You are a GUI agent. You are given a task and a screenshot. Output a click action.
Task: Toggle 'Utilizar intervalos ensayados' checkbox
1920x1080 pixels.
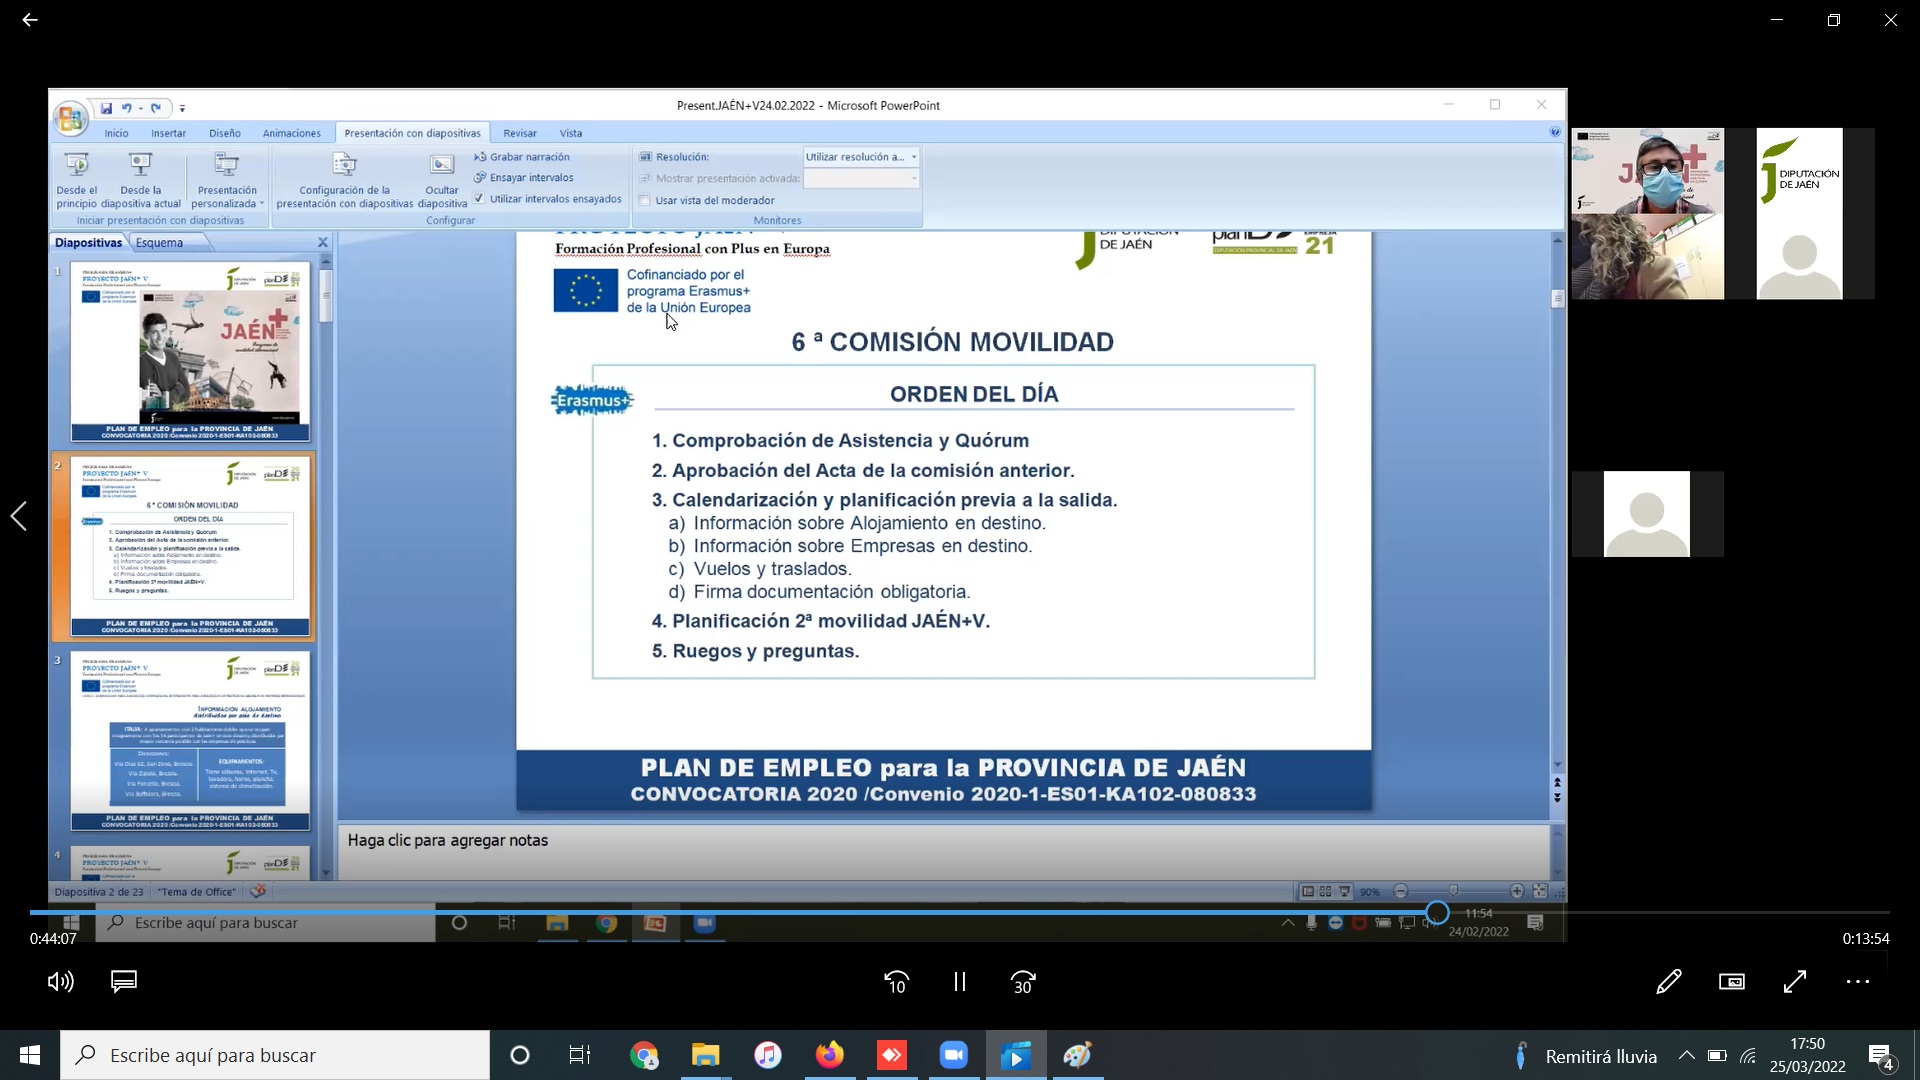tap(479, 199)
